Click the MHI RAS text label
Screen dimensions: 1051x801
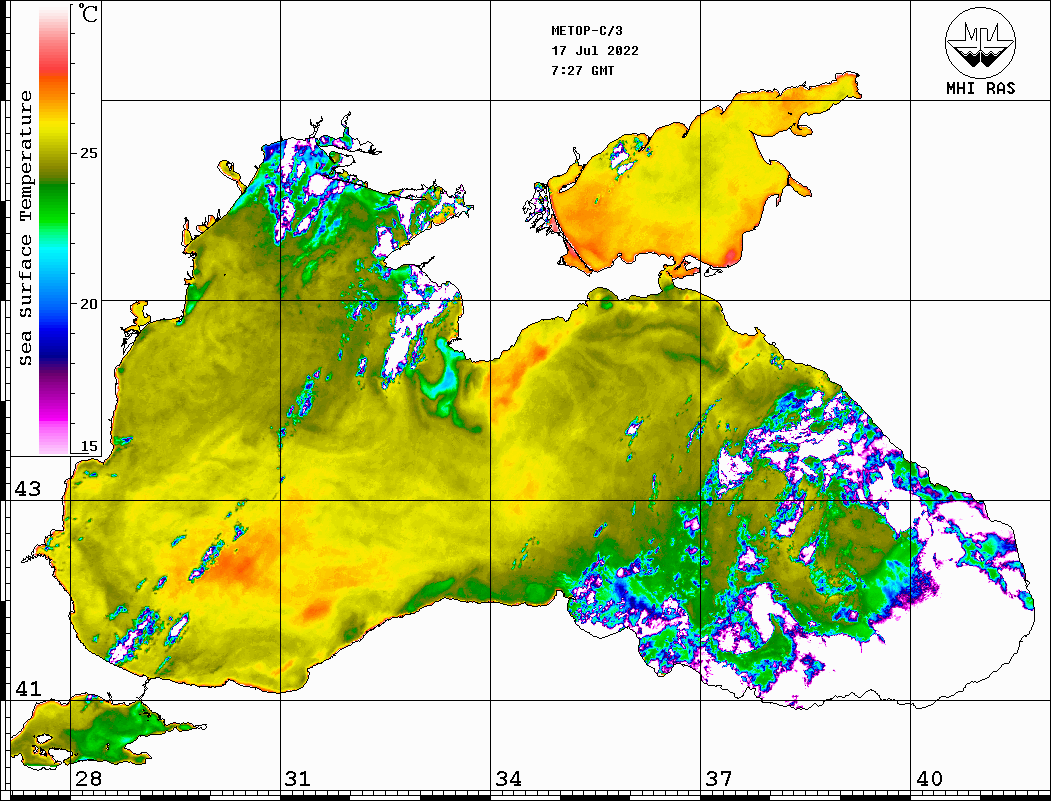[x=981, y=88]
